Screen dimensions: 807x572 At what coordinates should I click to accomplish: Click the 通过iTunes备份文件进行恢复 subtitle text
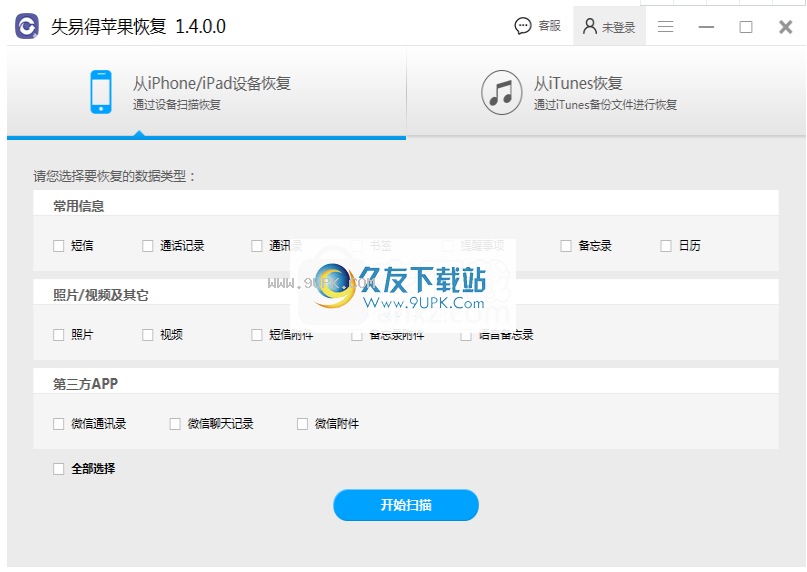(605, 105)
